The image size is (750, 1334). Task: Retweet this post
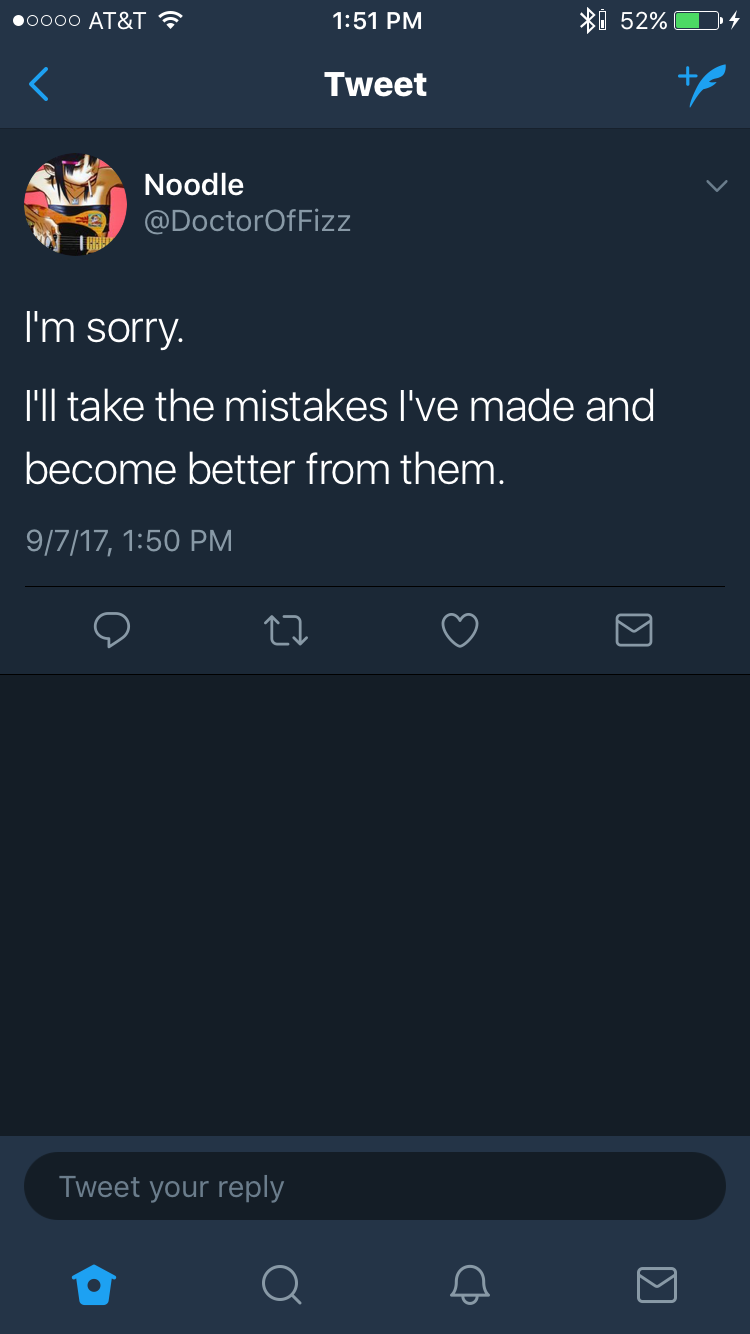coord(285,630)
